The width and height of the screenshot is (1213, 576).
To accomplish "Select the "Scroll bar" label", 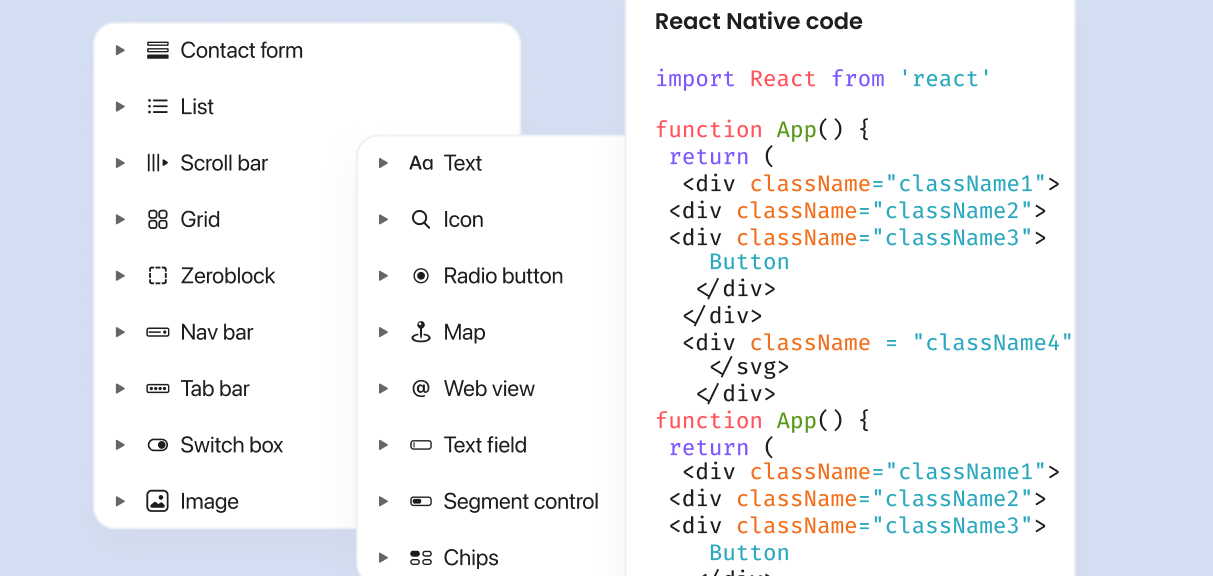I will (x=224, y=163).
